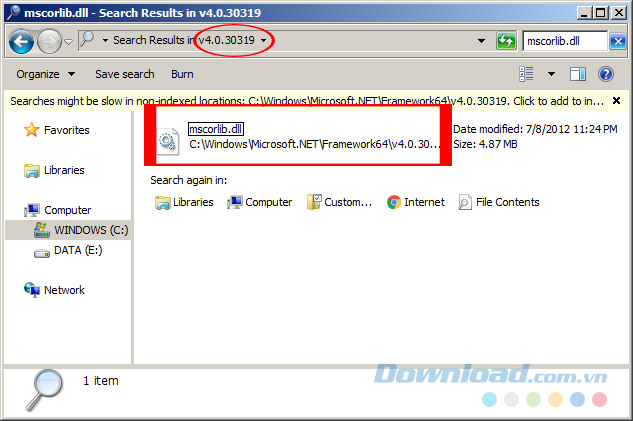The image size is (633, 421).
Task: Click Save search in the toolbar
Action: tap(125, 74)
